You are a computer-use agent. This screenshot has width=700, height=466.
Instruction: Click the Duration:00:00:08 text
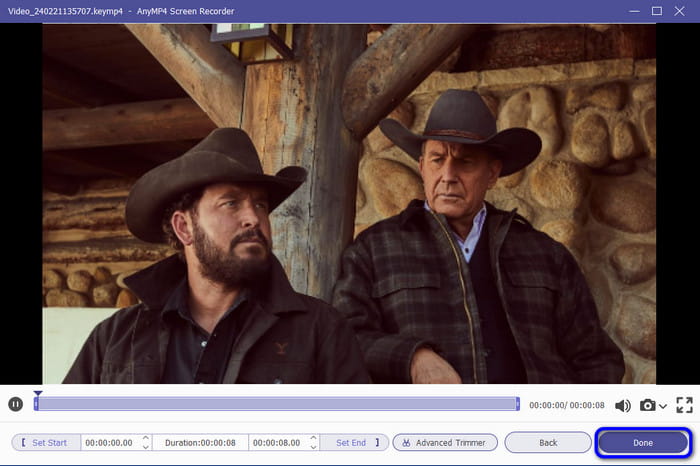pos(200,443)
